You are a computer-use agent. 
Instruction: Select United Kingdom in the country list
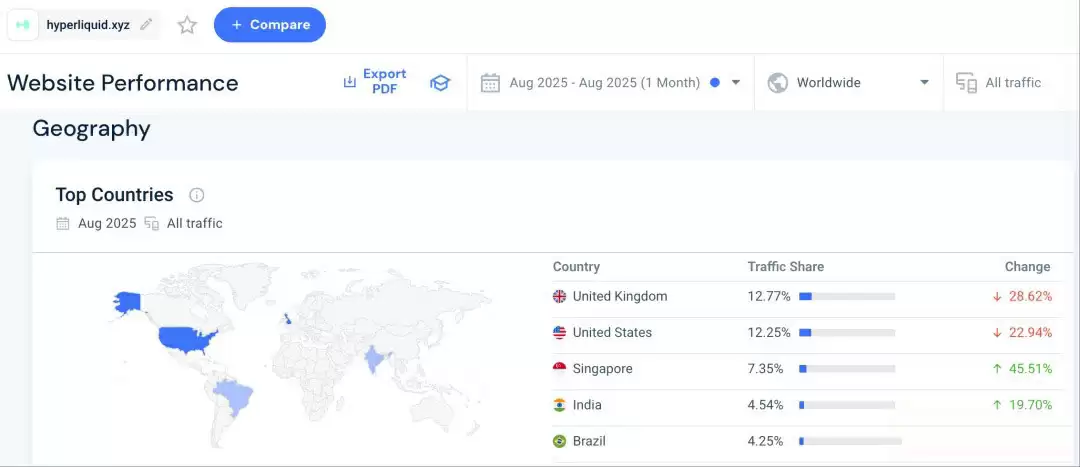click(619, 297)
